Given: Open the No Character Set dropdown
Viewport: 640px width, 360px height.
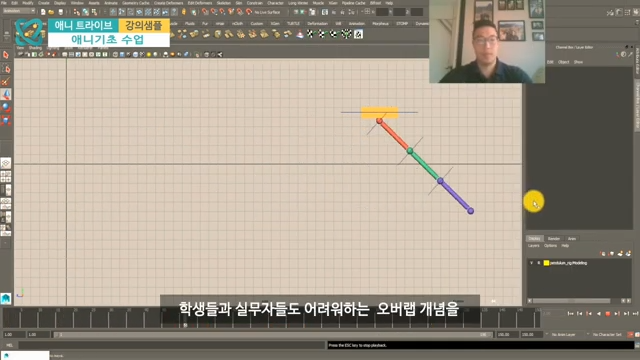Looking at the screenshot, I should (x=606, y=335).
